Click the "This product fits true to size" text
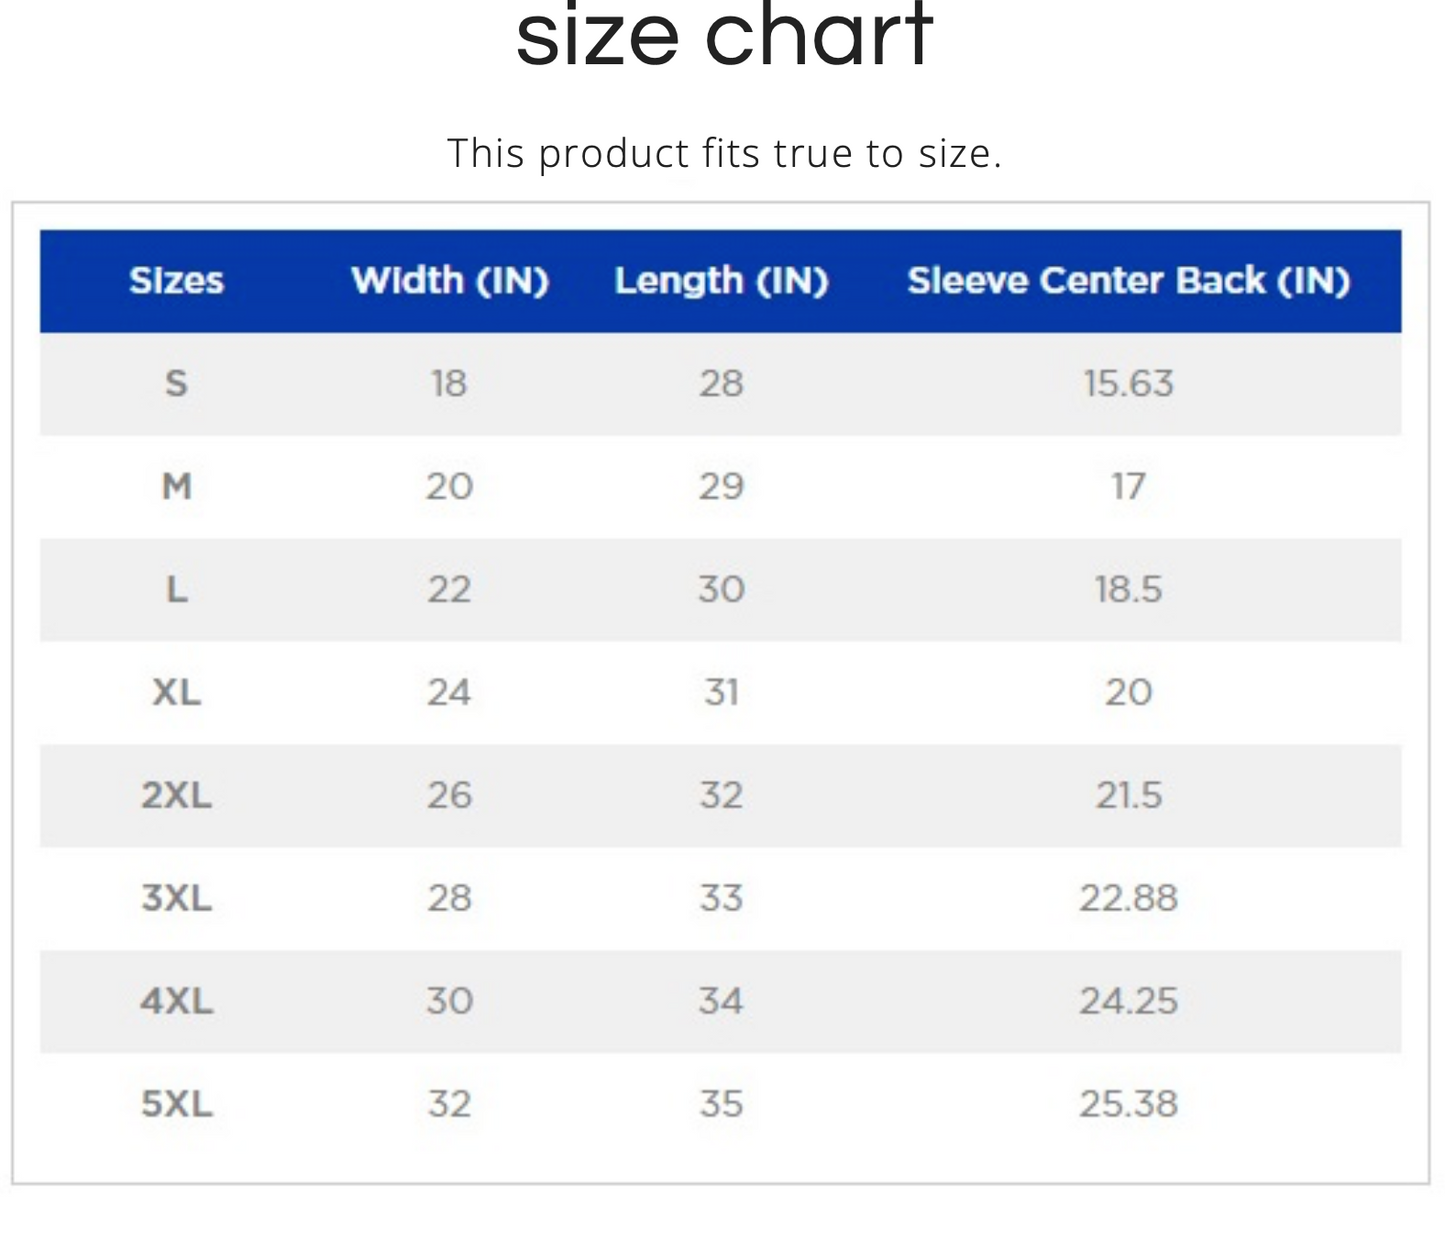Viewport: 1445px width, 1240px height. pyautogui.click(x=724, y=154)
